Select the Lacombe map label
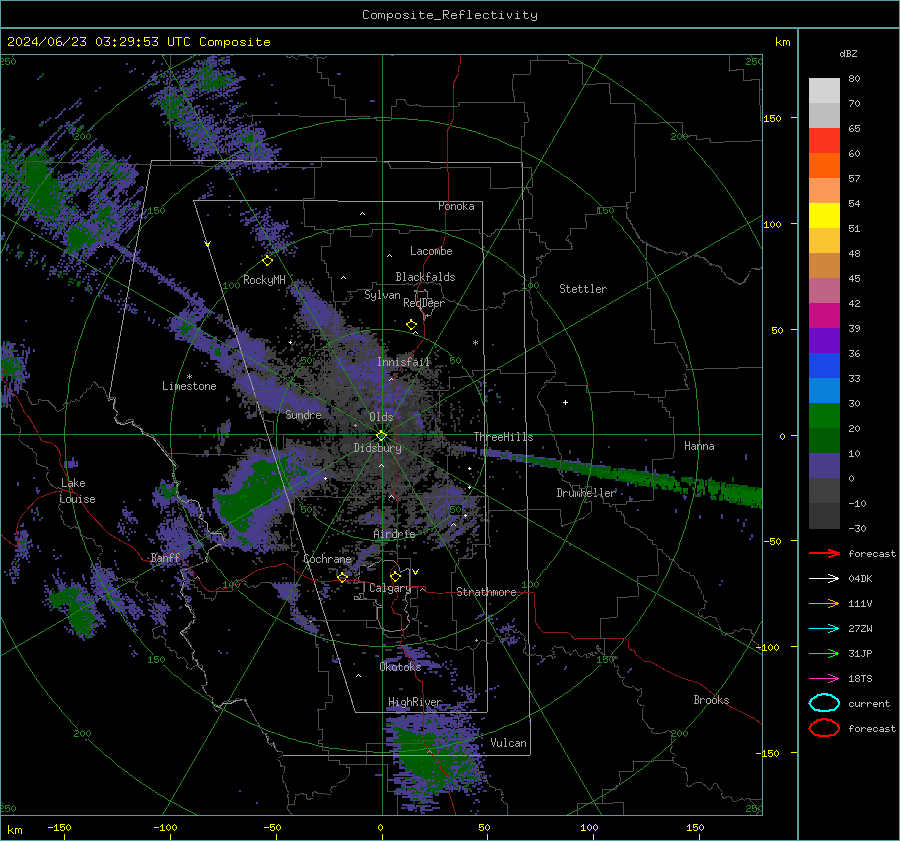The width and height of the screenshot is (900, 841). [431, 251]
